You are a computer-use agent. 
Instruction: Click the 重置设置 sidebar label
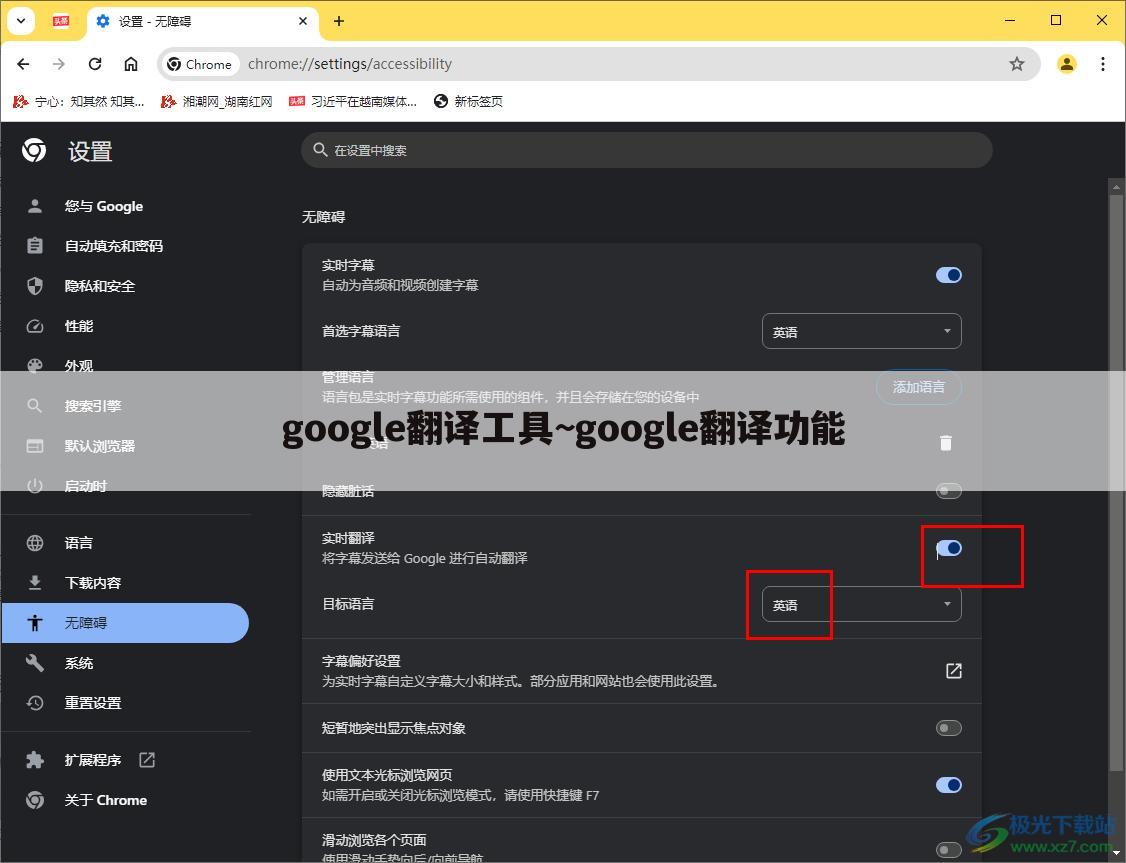click(x=93, y=703)
